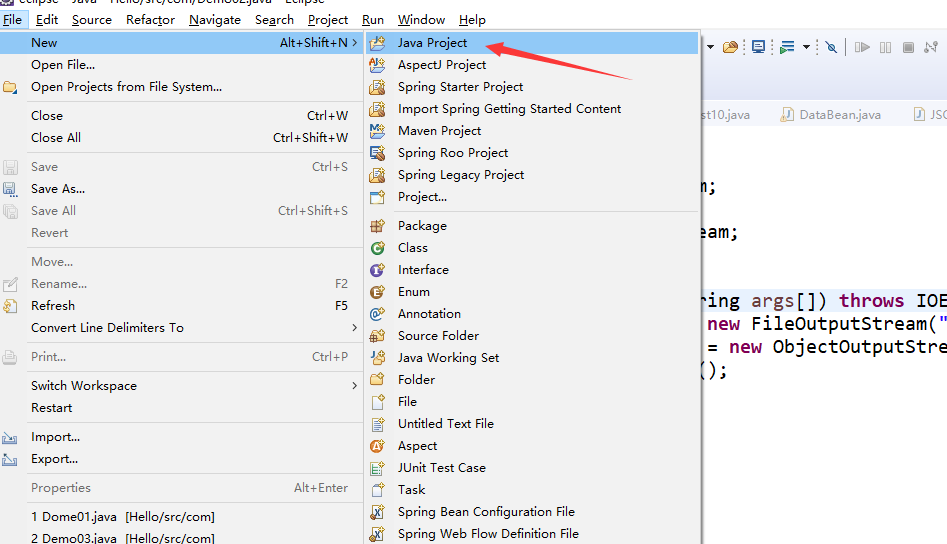Open the Window menu
This screenshot has height=544, width=947.
tap(421, 20)
